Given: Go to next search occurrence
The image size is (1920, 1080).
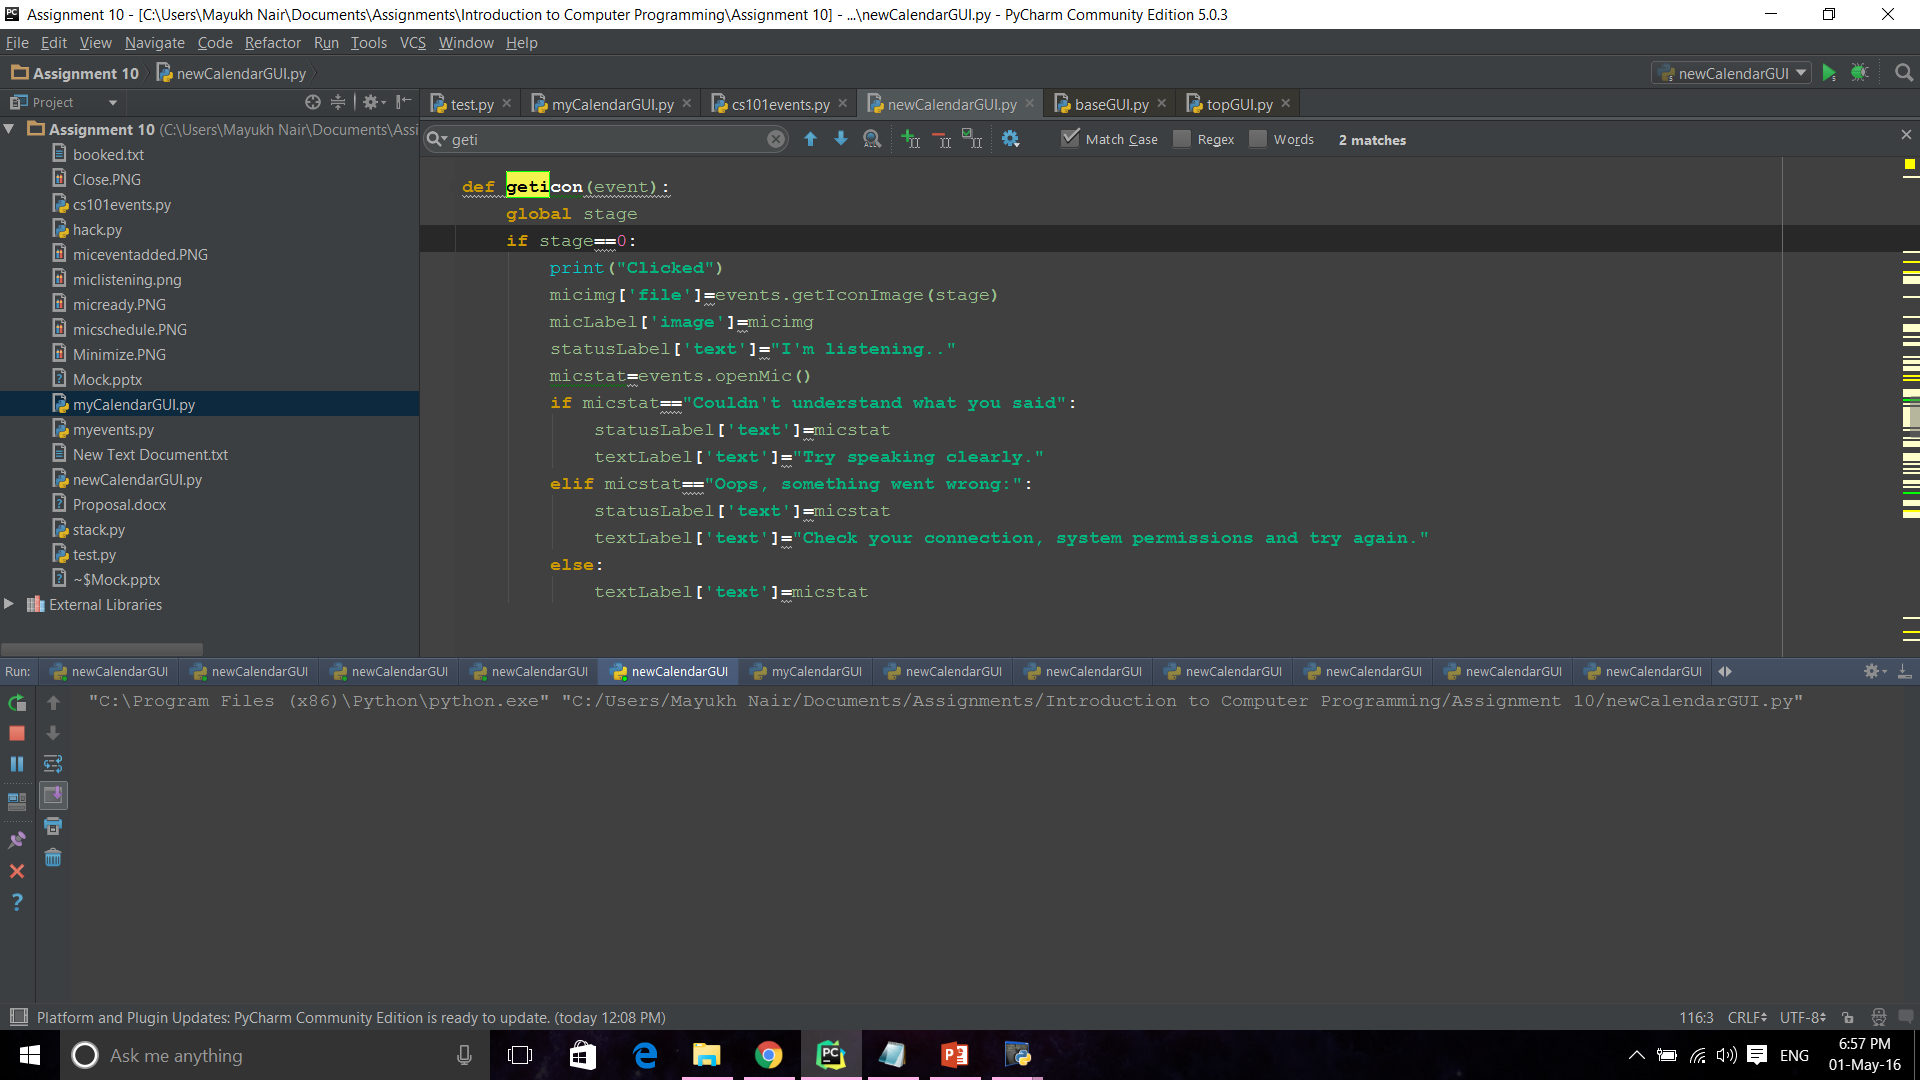Looking at the screenshot, I should [841, 139].
